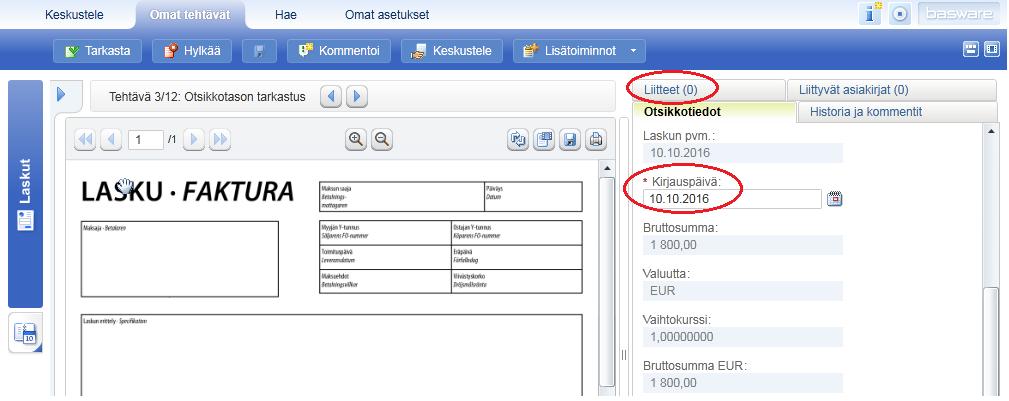Click the Tehtävä 3/12 task title
This screenshot has width=1009, height=401.
(207, 97)
